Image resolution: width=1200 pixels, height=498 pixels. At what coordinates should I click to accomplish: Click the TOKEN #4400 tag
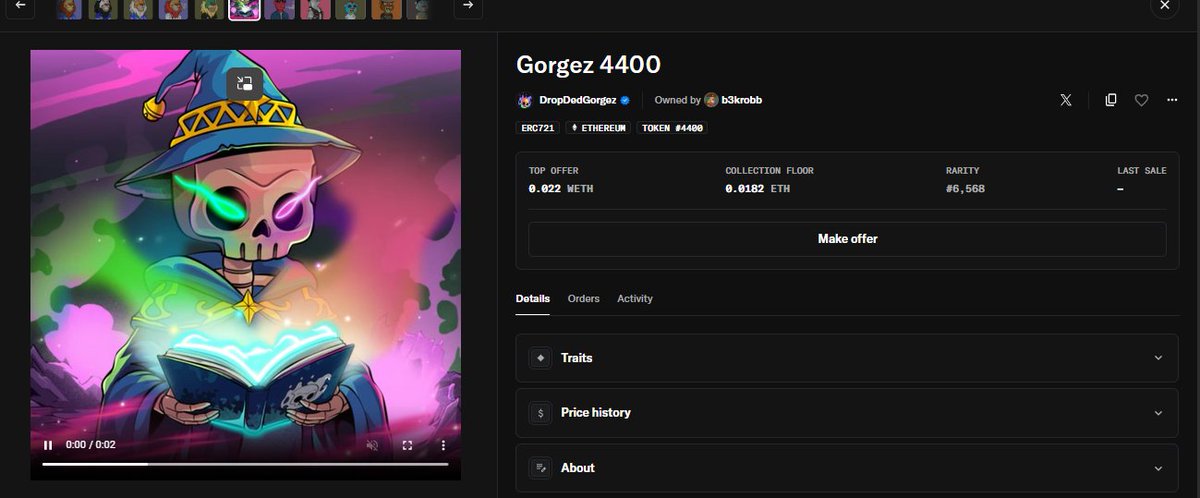tap(672, 128)
